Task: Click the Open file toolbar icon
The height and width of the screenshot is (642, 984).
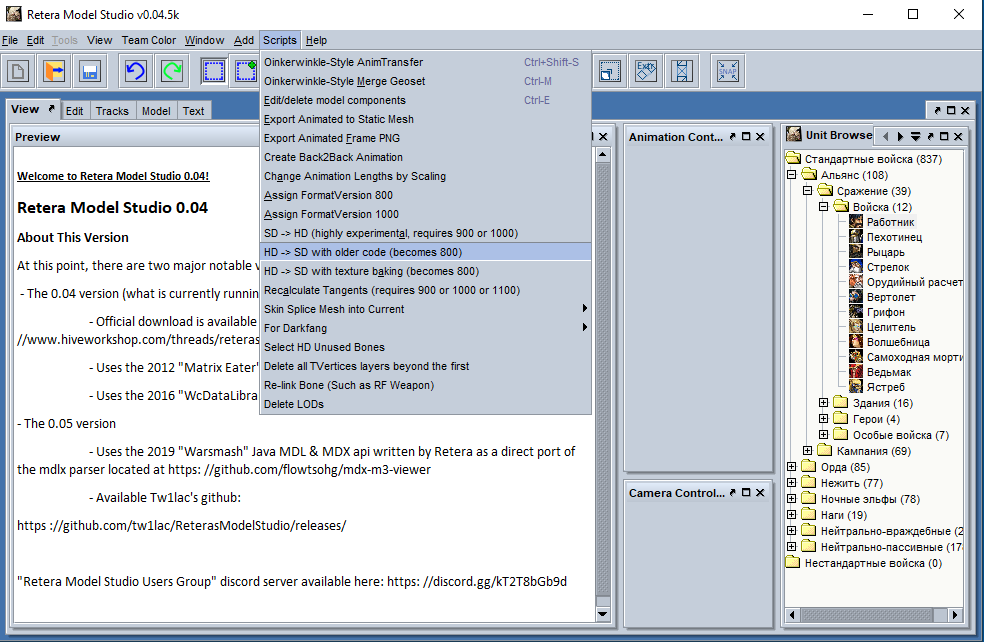Action: tap(54, 71)
